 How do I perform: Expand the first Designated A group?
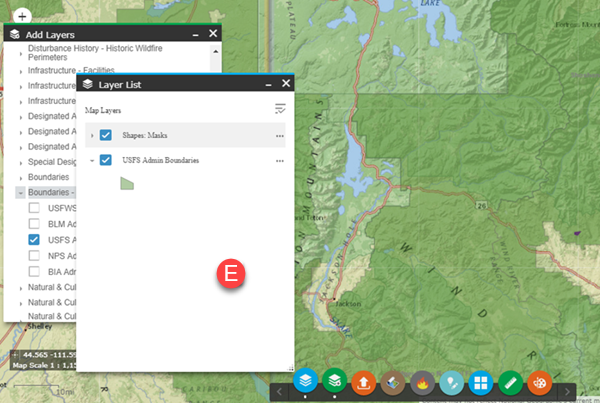pos(21,117)
